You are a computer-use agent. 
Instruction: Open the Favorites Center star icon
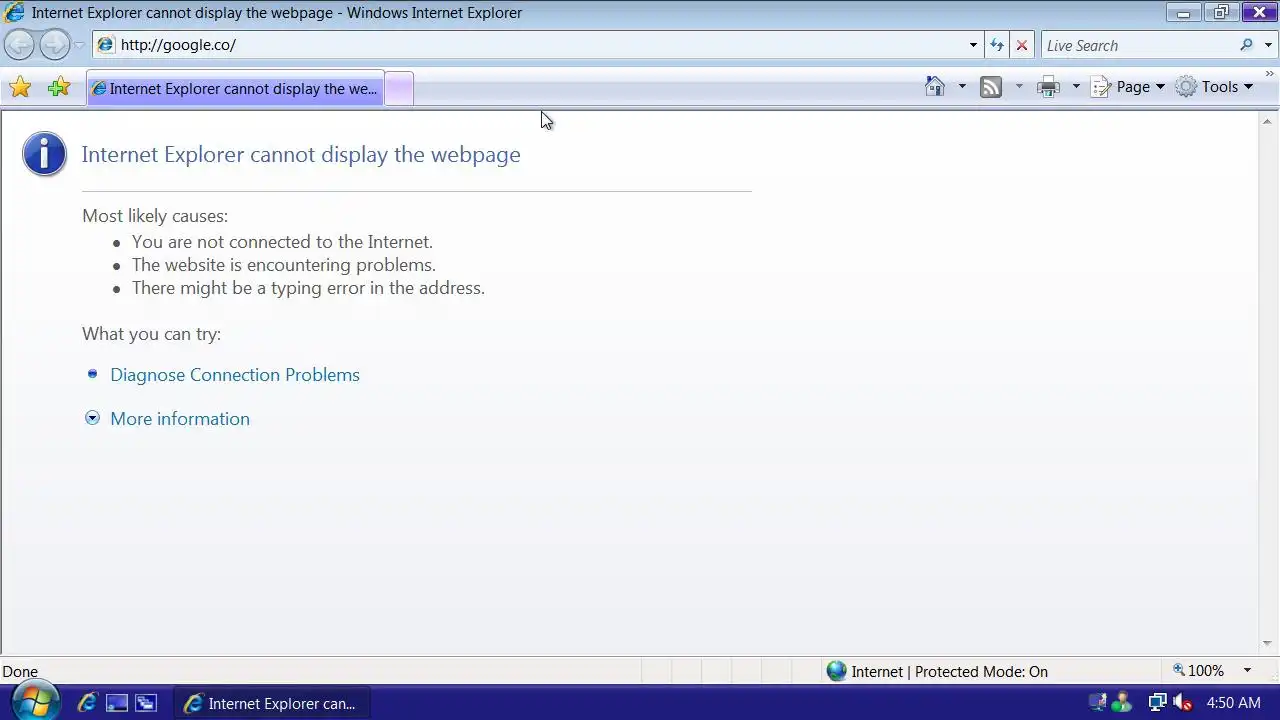[x=20, y=87]
